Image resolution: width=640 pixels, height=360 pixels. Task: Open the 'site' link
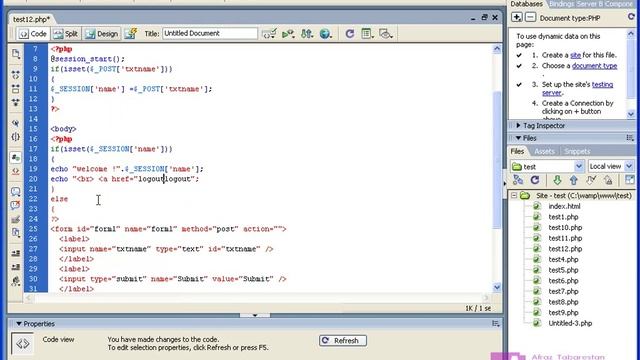tap(576, 55)
